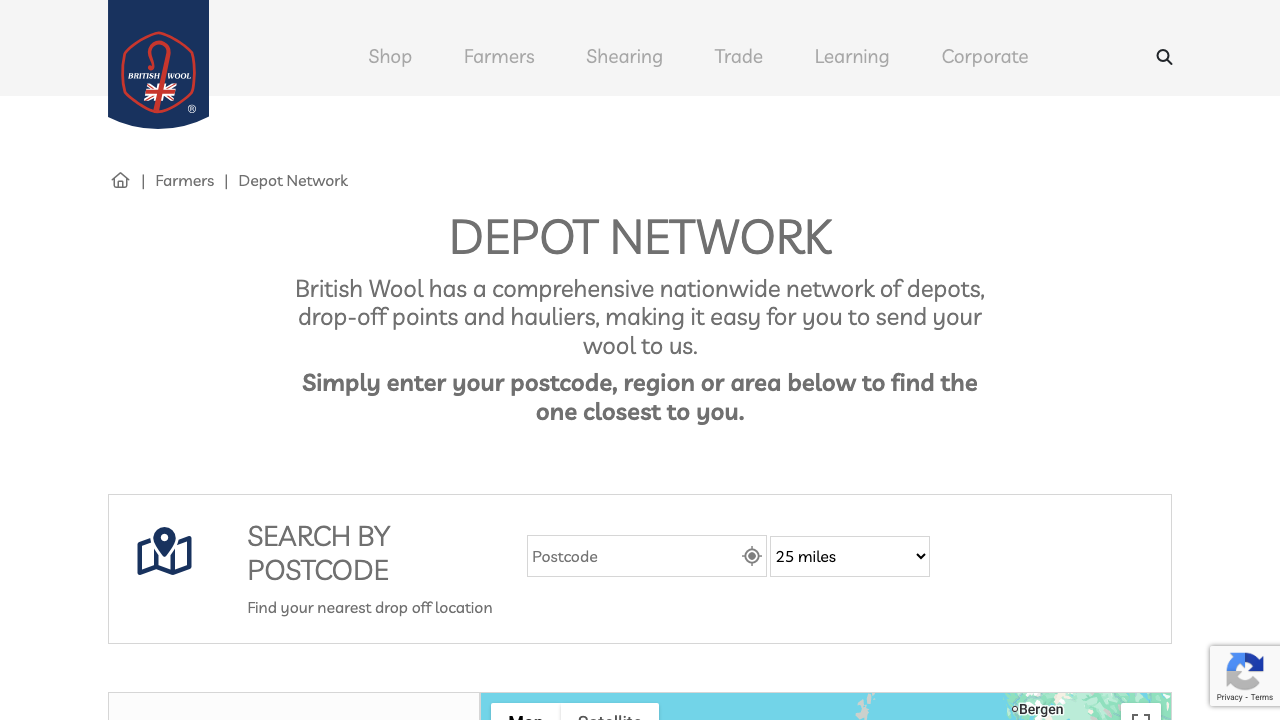Open the Learning menu

(x=851, y=57)
